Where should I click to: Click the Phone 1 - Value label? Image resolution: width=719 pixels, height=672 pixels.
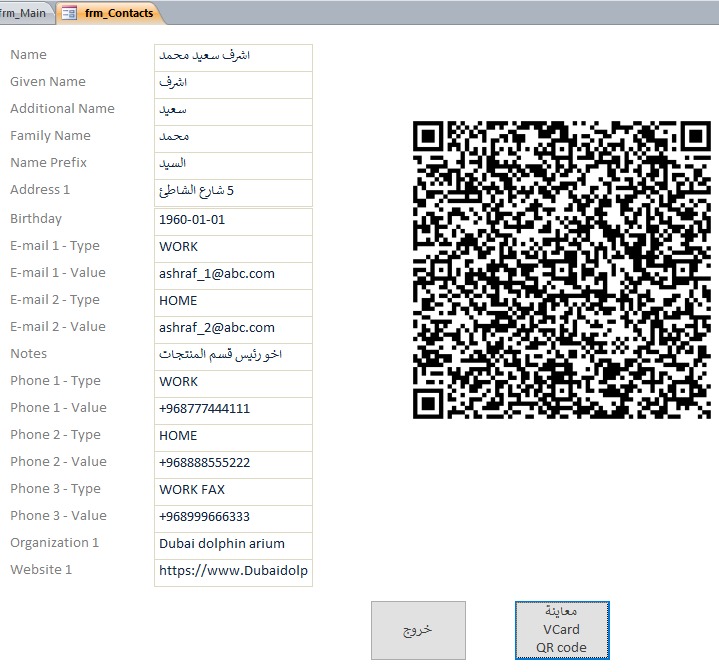(x=58, y=408)
